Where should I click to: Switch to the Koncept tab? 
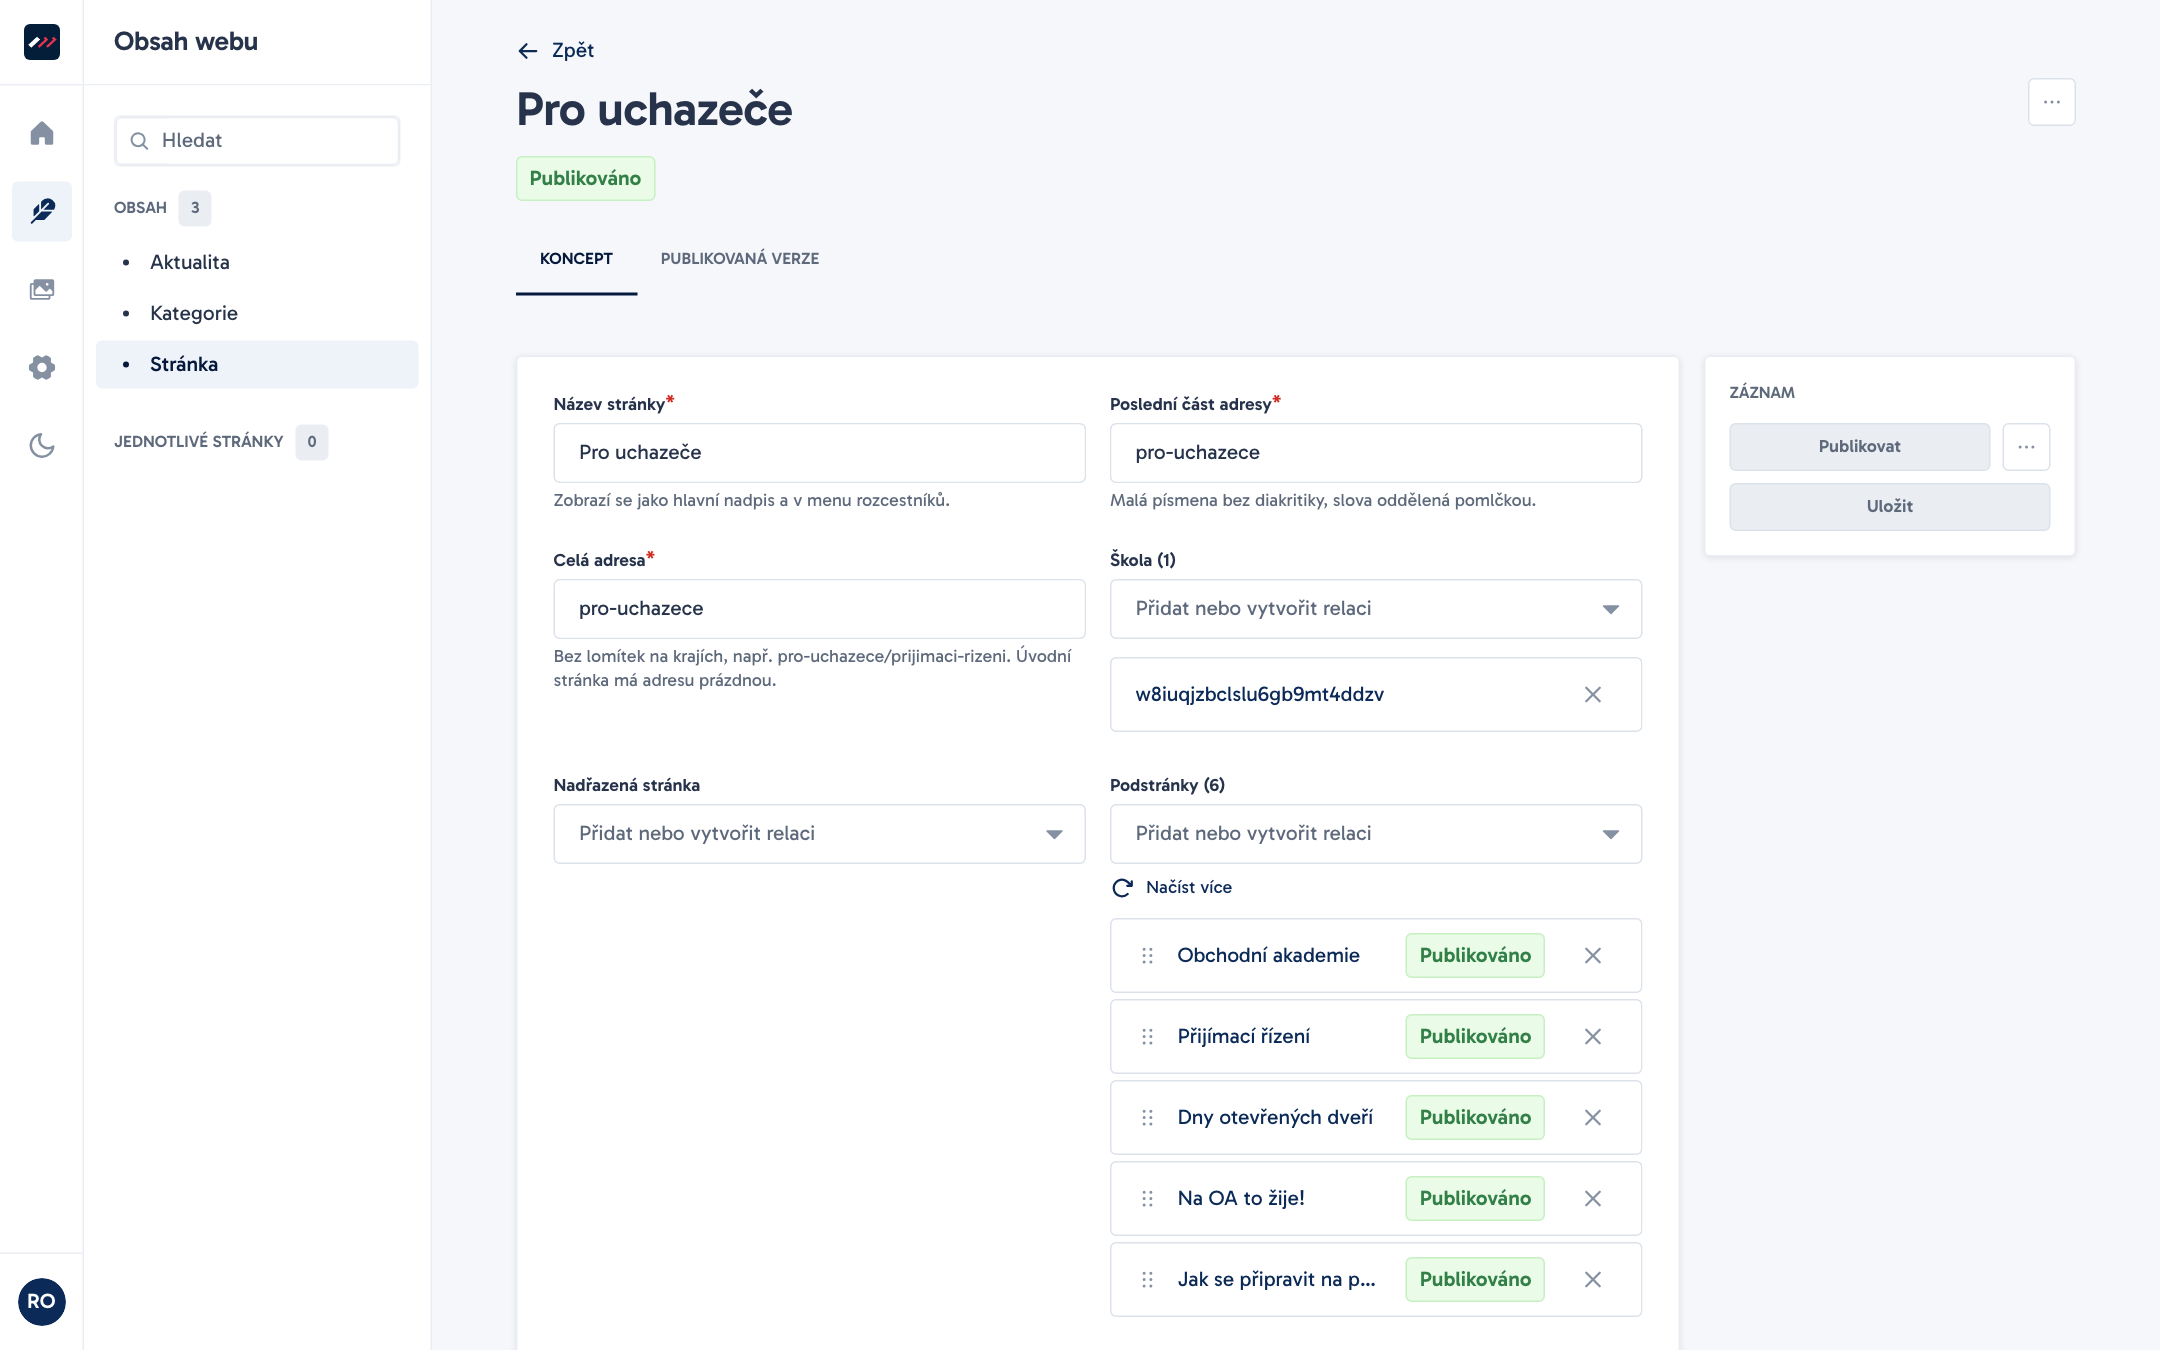pos(576,259)
